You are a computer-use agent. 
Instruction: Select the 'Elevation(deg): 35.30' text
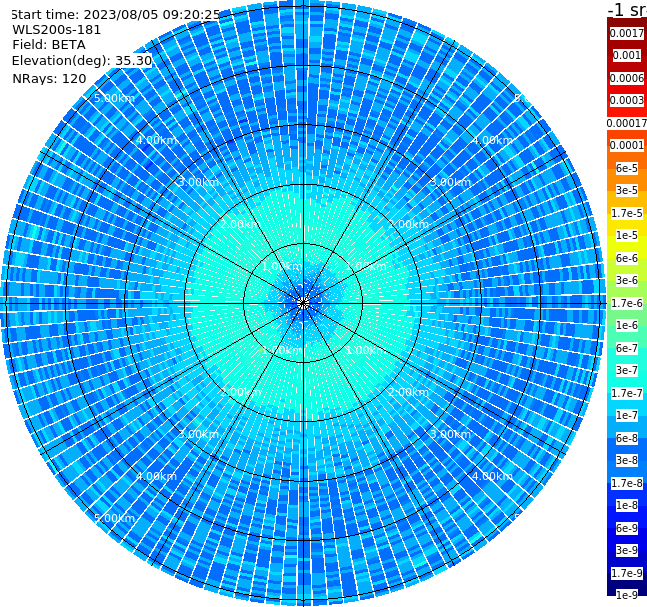(82, 61)
